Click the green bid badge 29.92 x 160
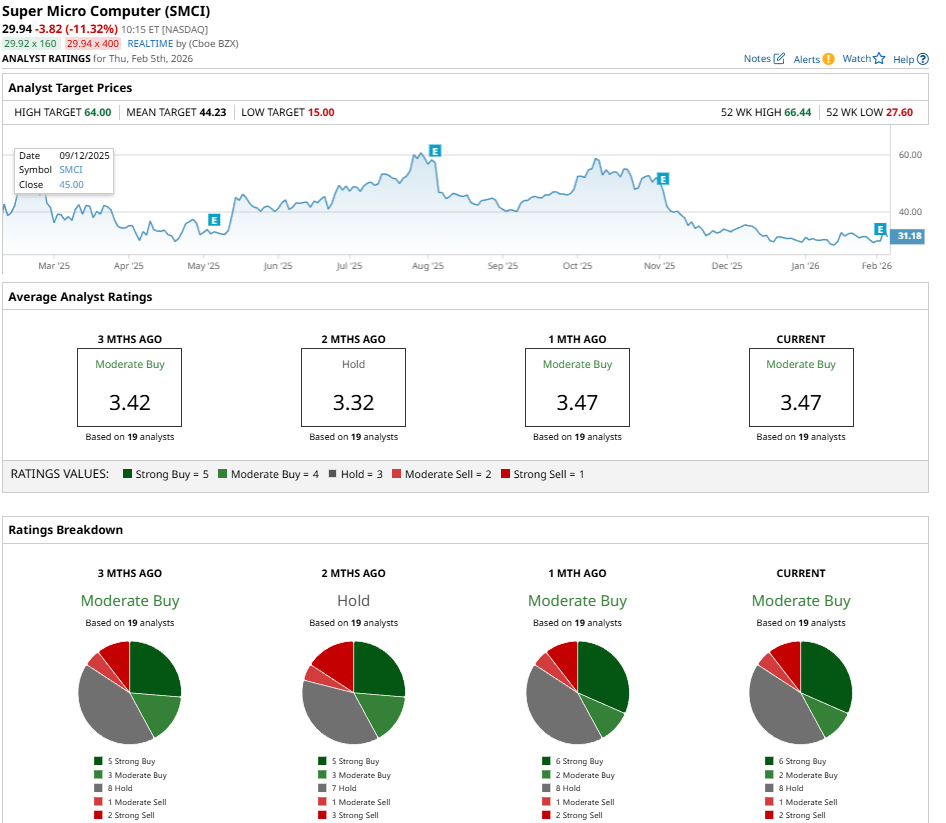Viewport: 946px width, 823px height. pos(31,44)
